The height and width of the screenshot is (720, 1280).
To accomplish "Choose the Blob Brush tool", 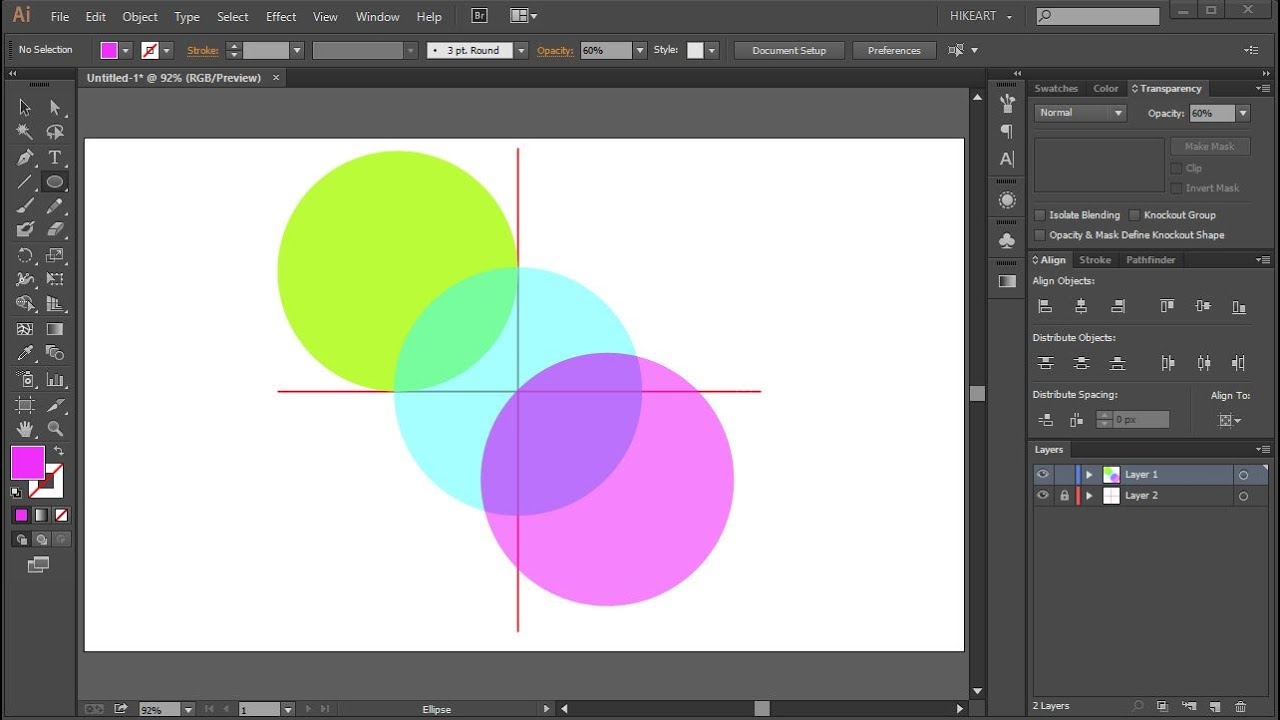I will pos(25,230).
